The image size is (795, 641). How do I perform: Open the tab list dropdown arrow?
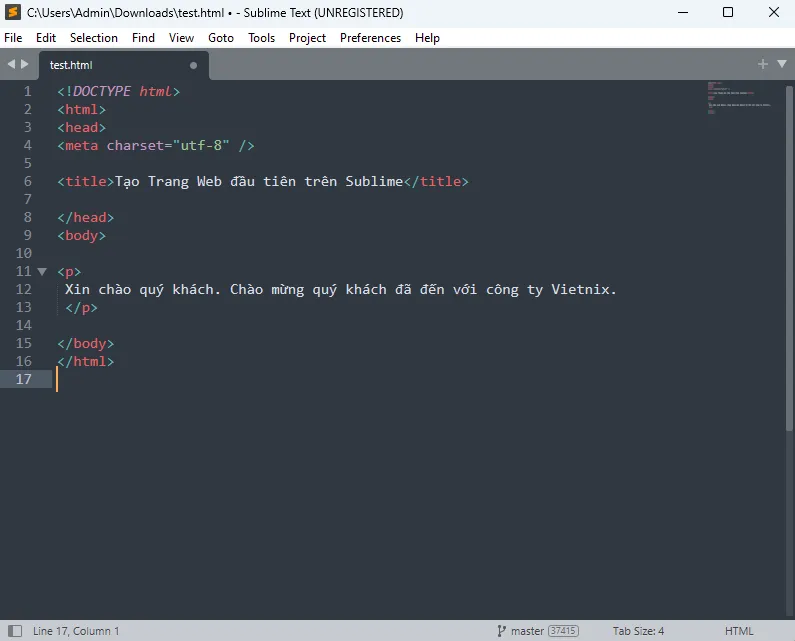[x=782, y=64]
